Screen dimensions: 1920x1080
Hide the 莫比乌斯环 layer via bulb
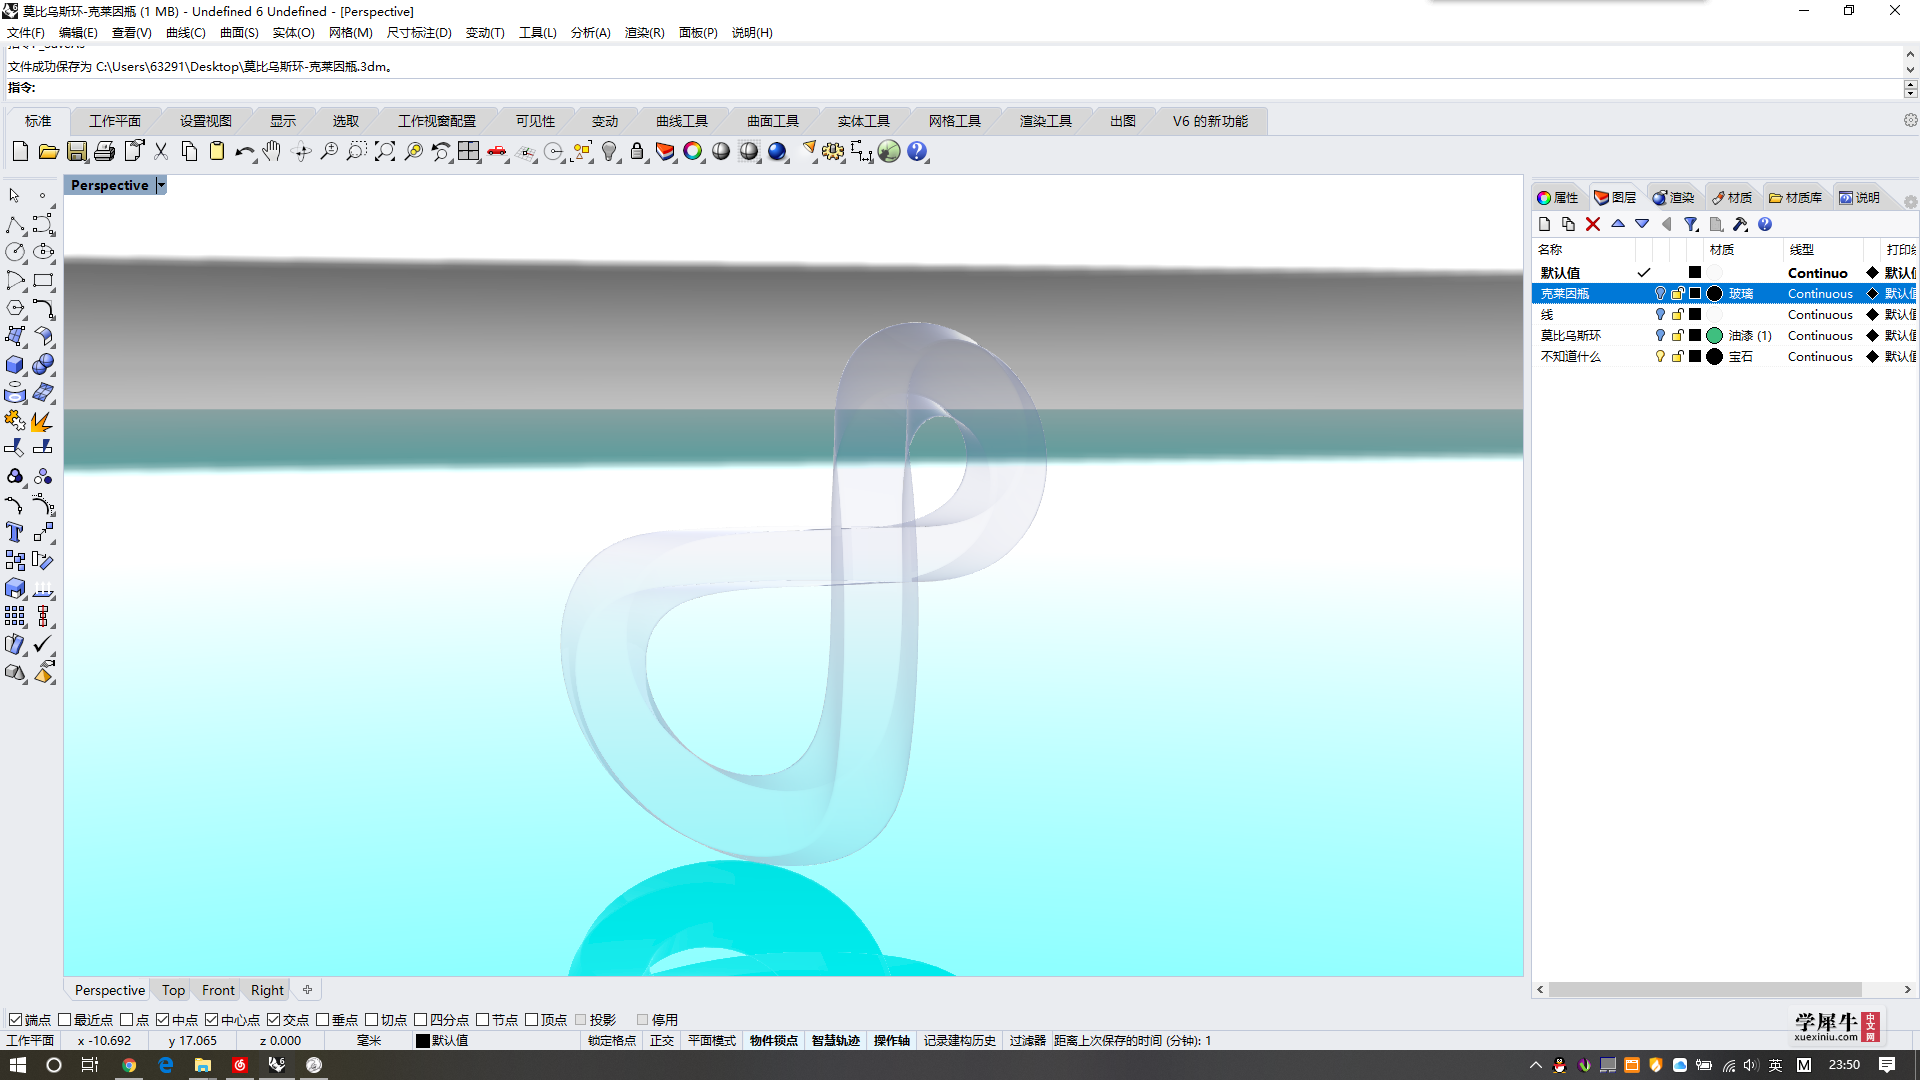pos(1660,335)
